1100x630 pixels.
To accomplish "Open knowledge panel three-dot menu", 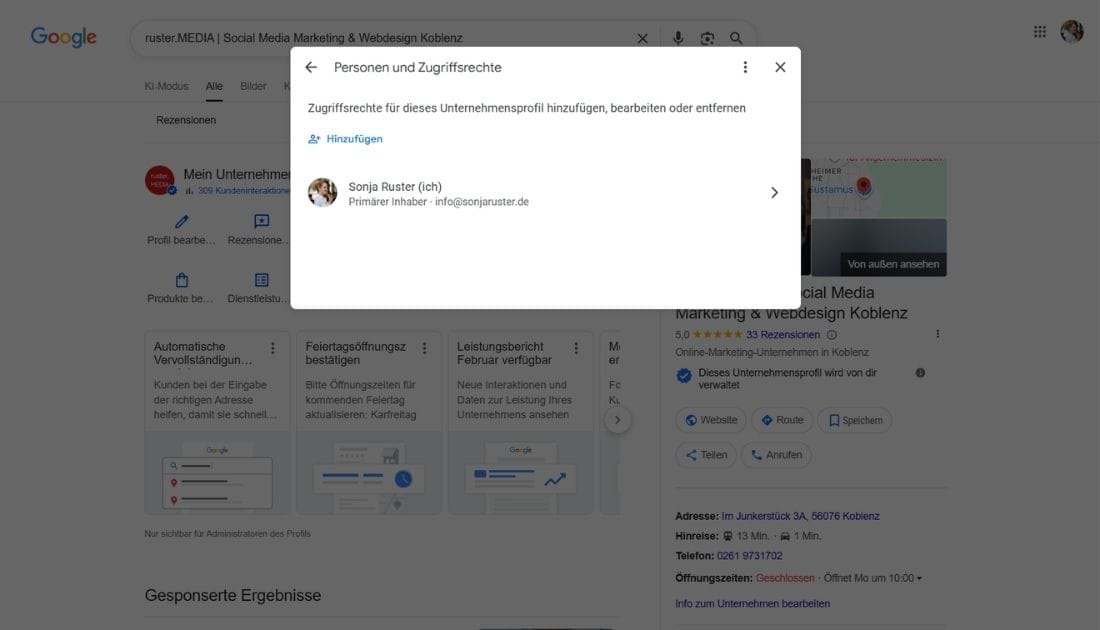I will pyautogui.click(x=937, y=334).
